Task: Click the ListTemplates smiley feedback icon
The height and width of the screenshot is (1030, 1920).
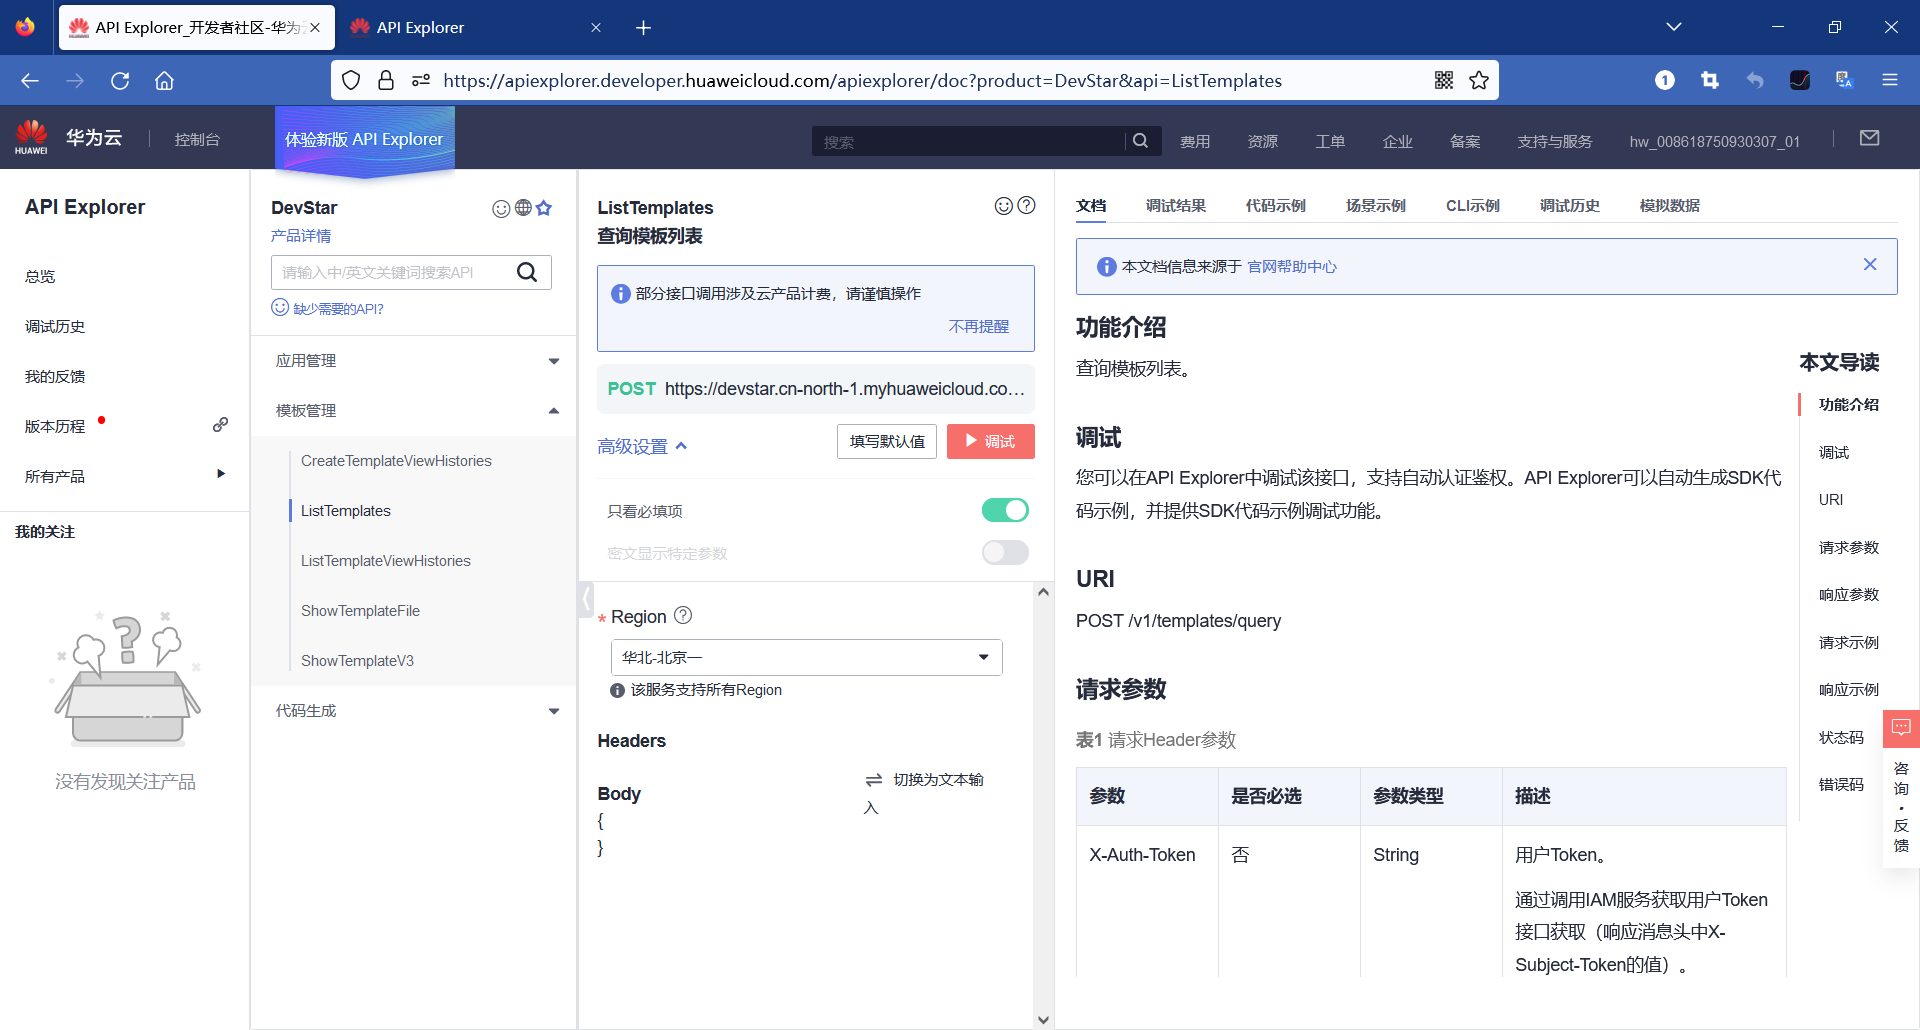Action: coord(1004,206)
